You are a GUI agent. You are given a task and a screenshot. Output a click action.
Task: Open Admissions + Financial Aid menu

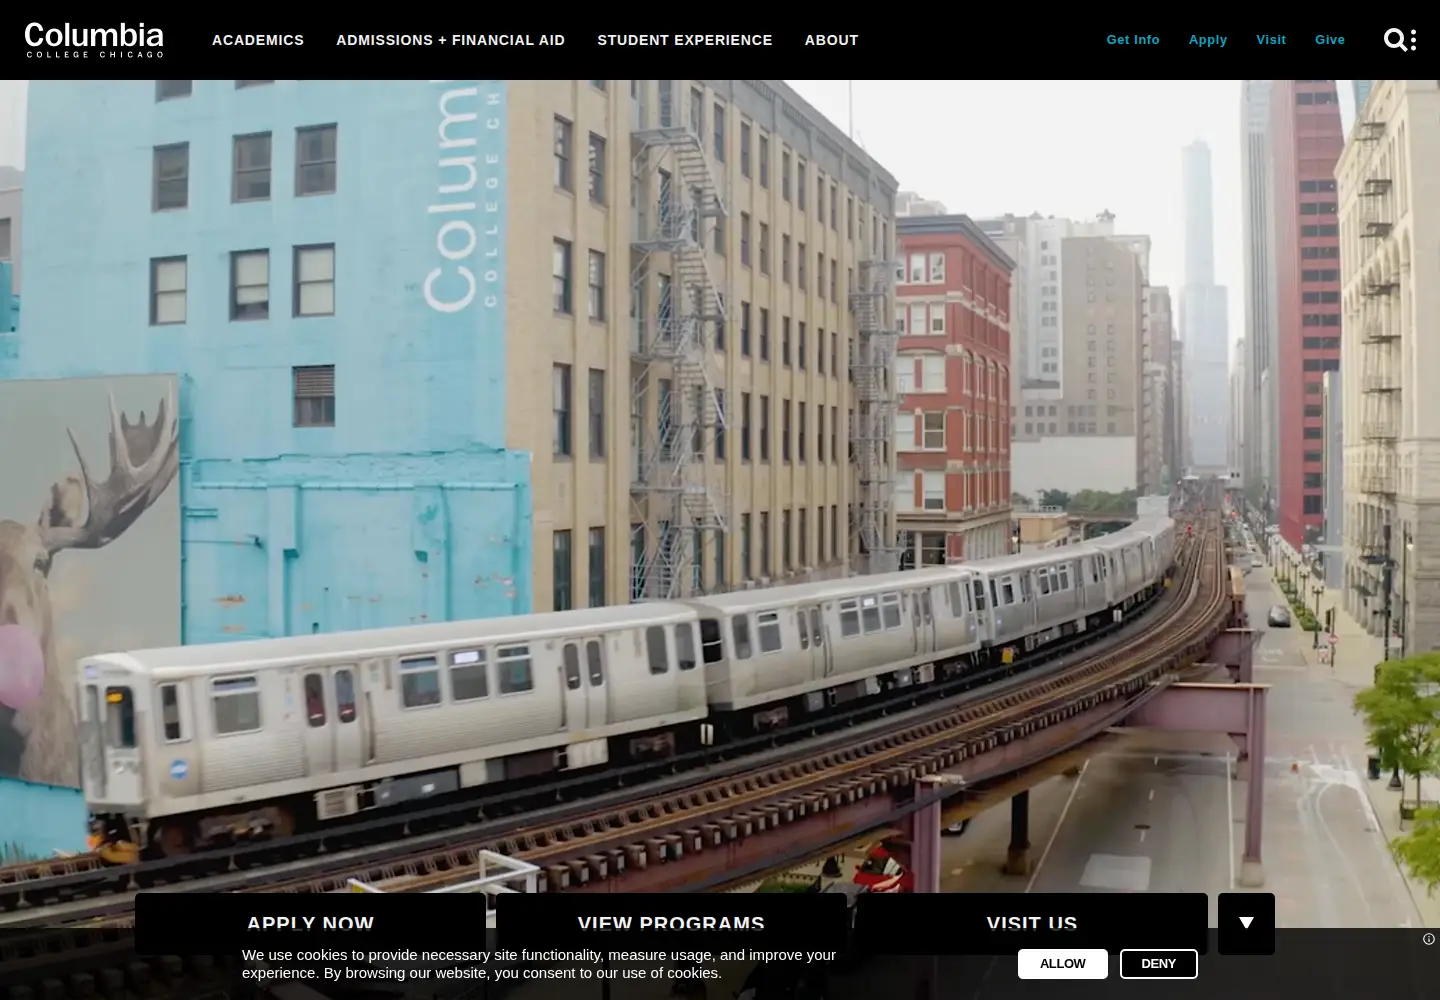pos(451,40)
